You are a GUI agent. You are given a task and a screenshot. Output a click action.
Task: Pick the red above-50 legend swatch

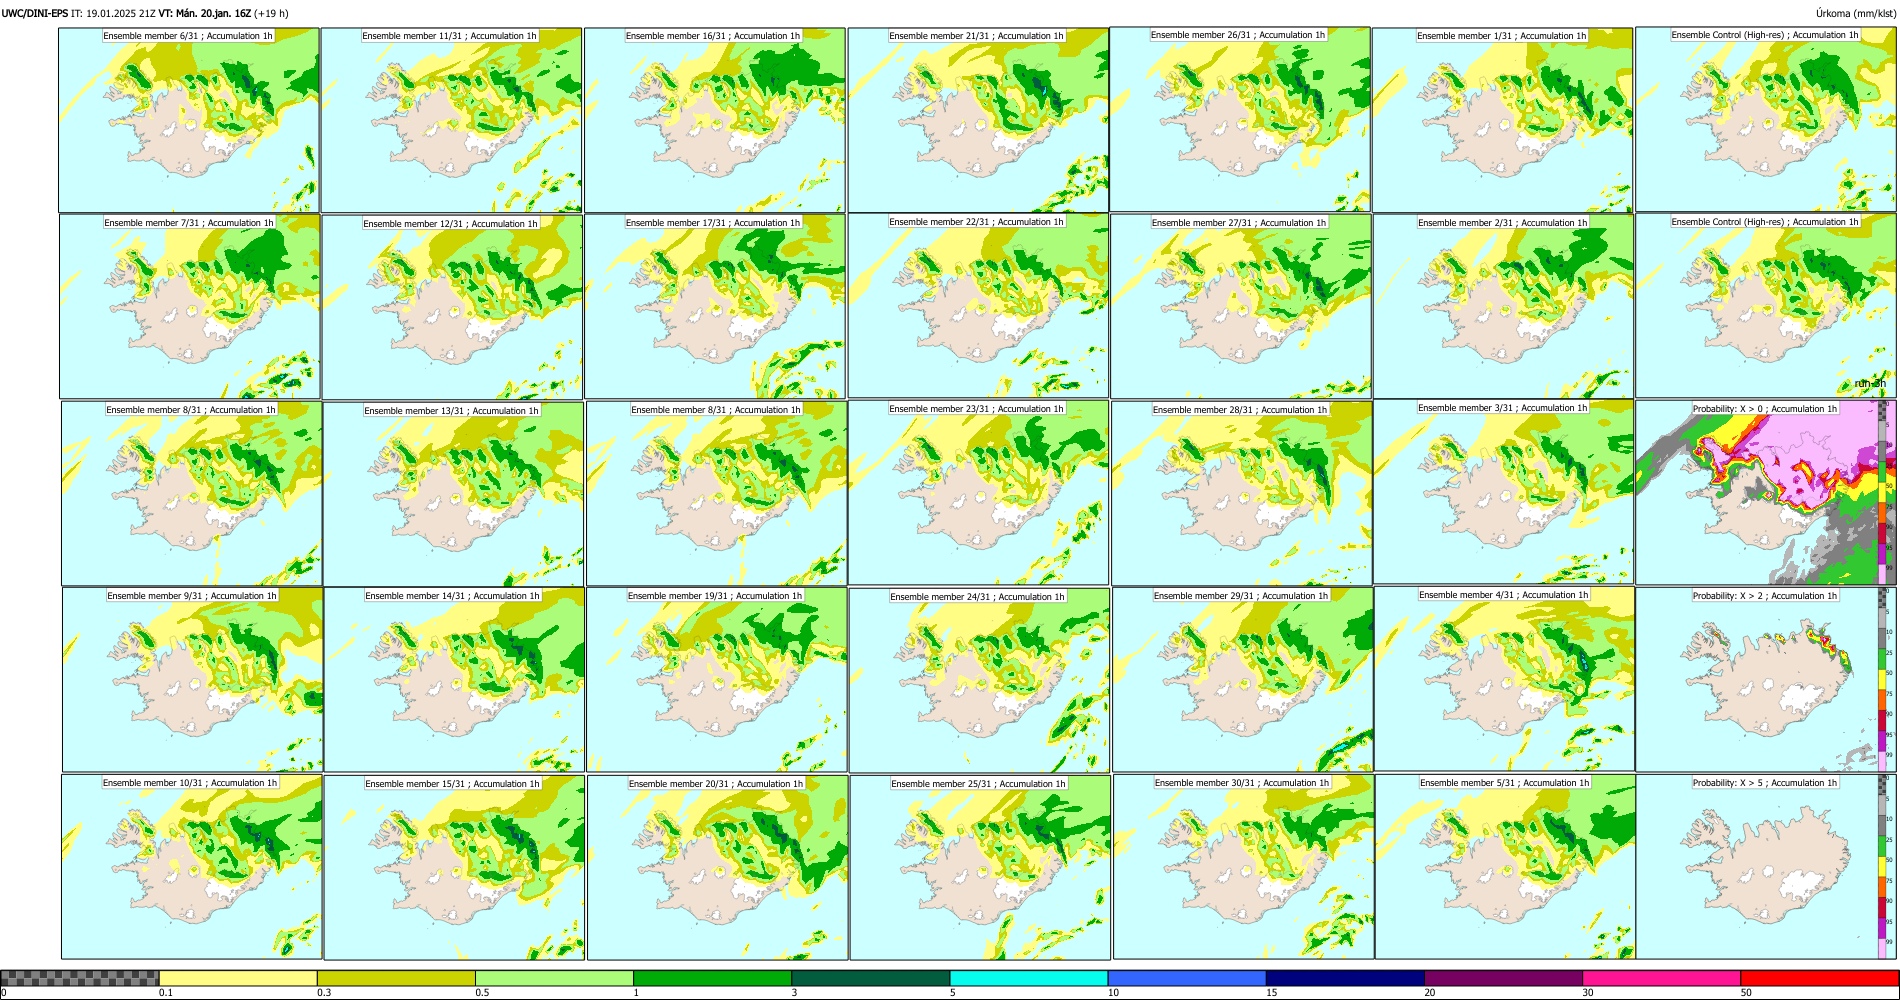pos(1819,978)
